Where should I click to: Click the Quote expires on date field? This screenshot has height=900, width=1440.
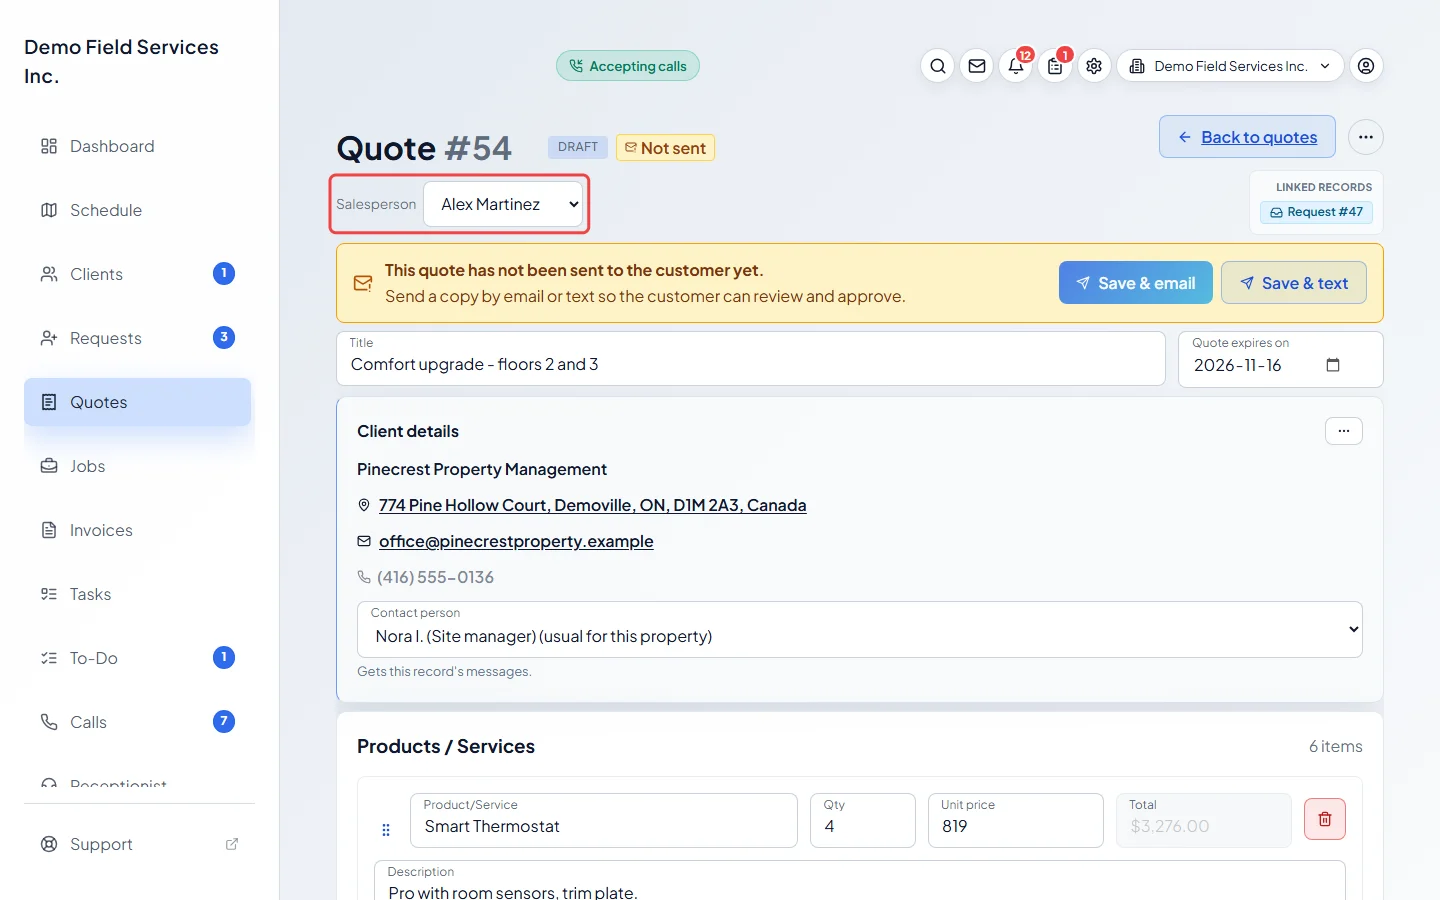(x=1281, y=359)
